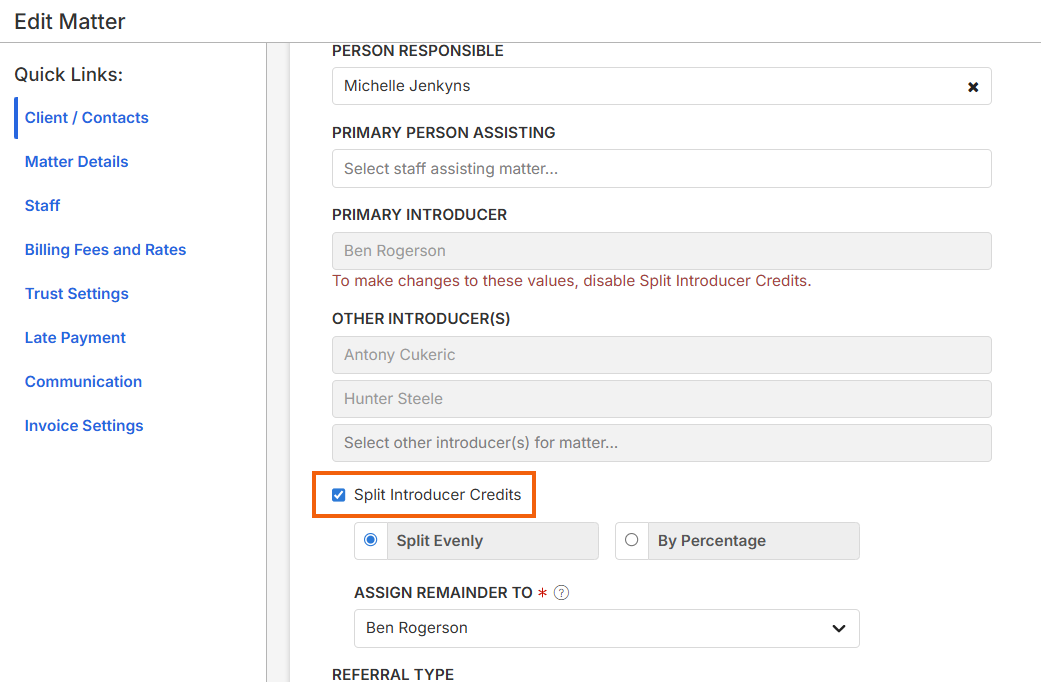Navigate to Billing Fees and Rates

click(105, 250)
